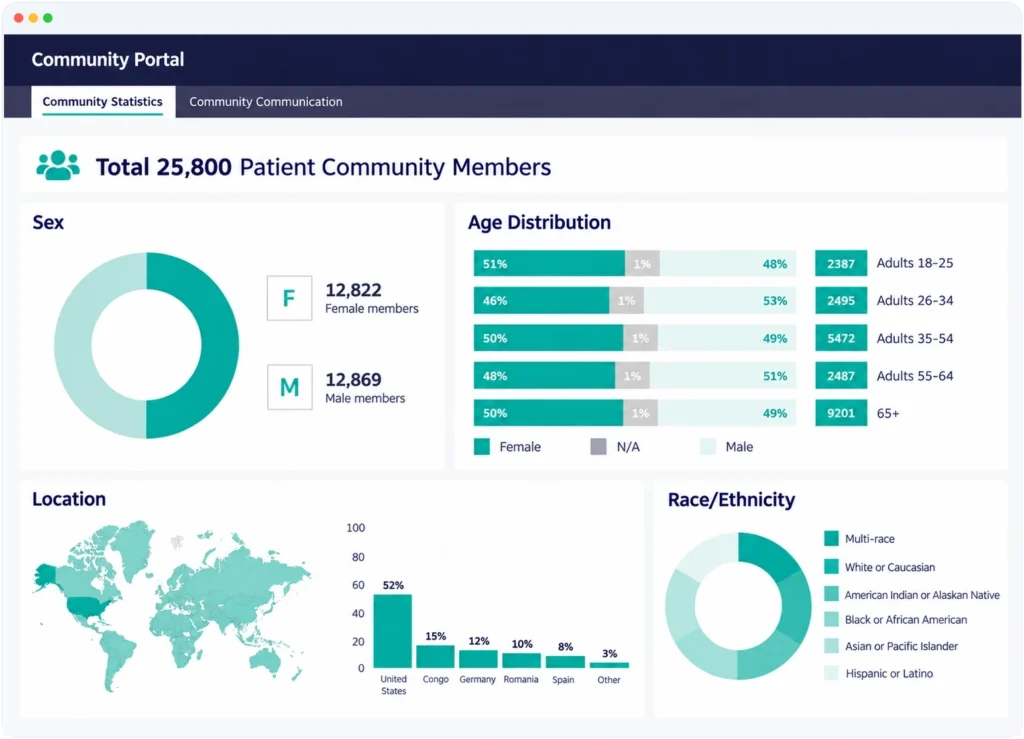
Task: Click the 2387 count badge
Action: click(x=841, y=264)
